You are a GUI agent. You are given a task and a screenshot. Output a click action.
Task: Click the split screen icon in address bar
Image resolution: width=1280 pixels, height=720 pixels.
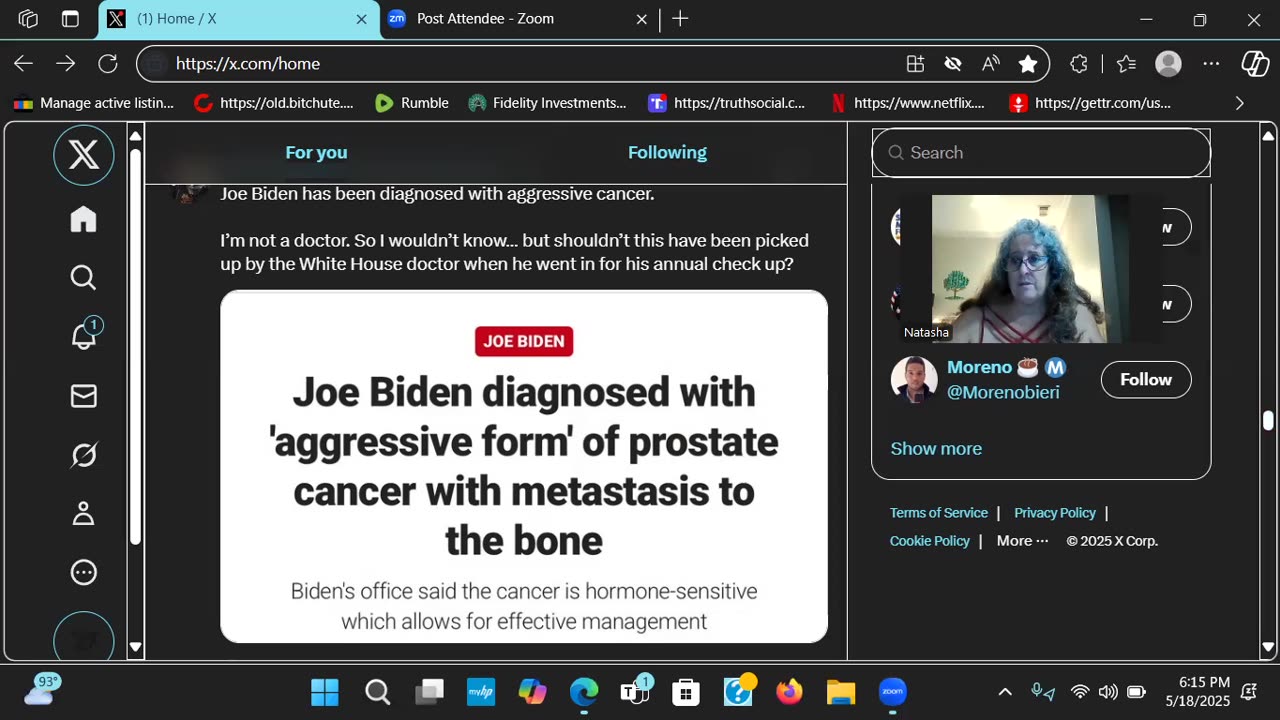[915, 64]
